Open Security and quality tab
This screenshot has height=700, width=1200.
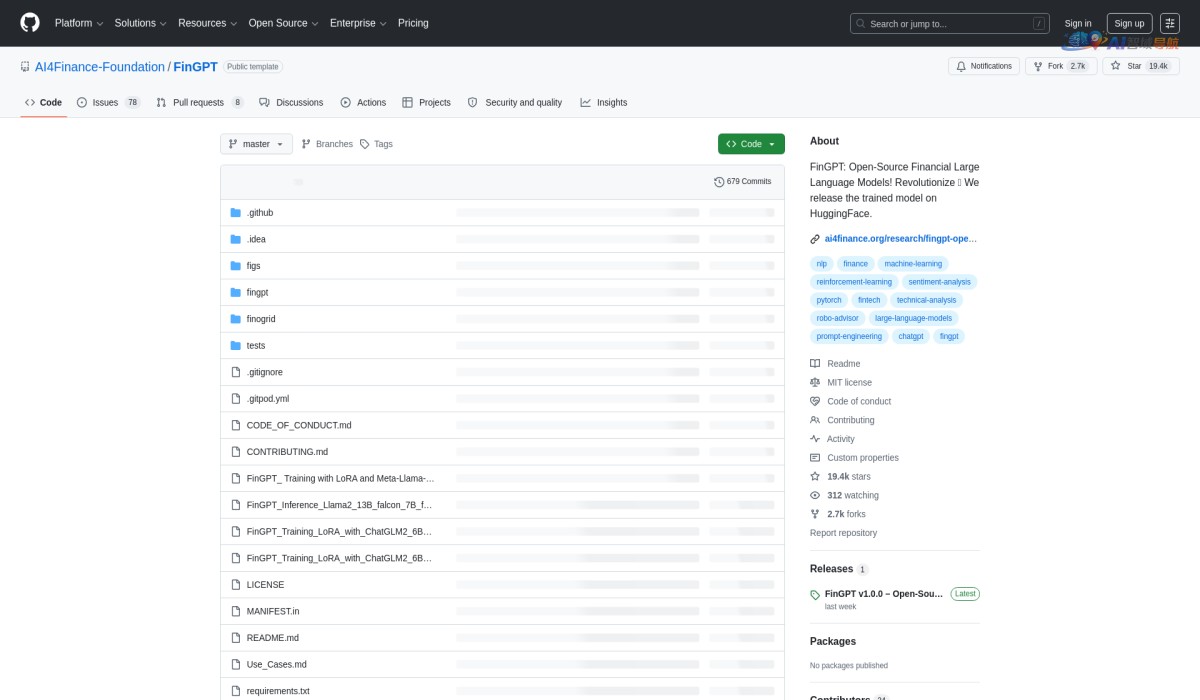[515, 102]
